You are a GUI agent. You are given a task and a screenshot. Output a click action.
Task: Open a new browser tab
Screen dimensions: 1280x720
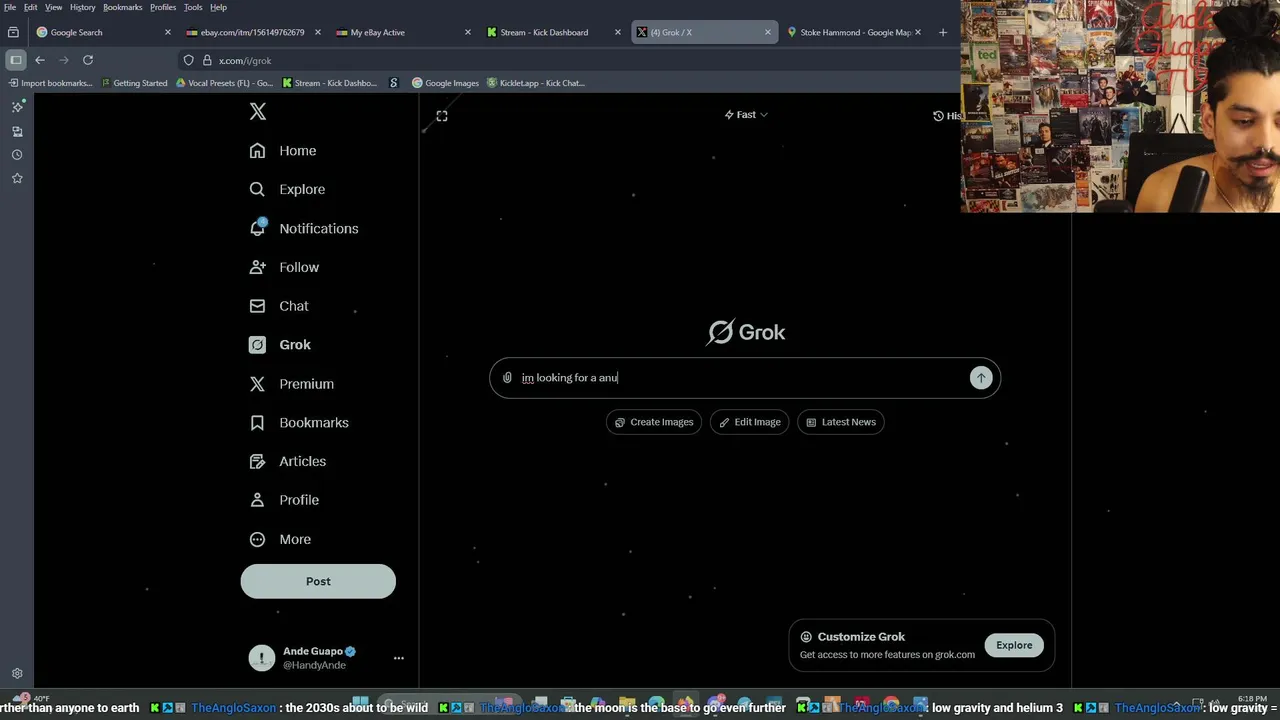(x=943, y=32)
